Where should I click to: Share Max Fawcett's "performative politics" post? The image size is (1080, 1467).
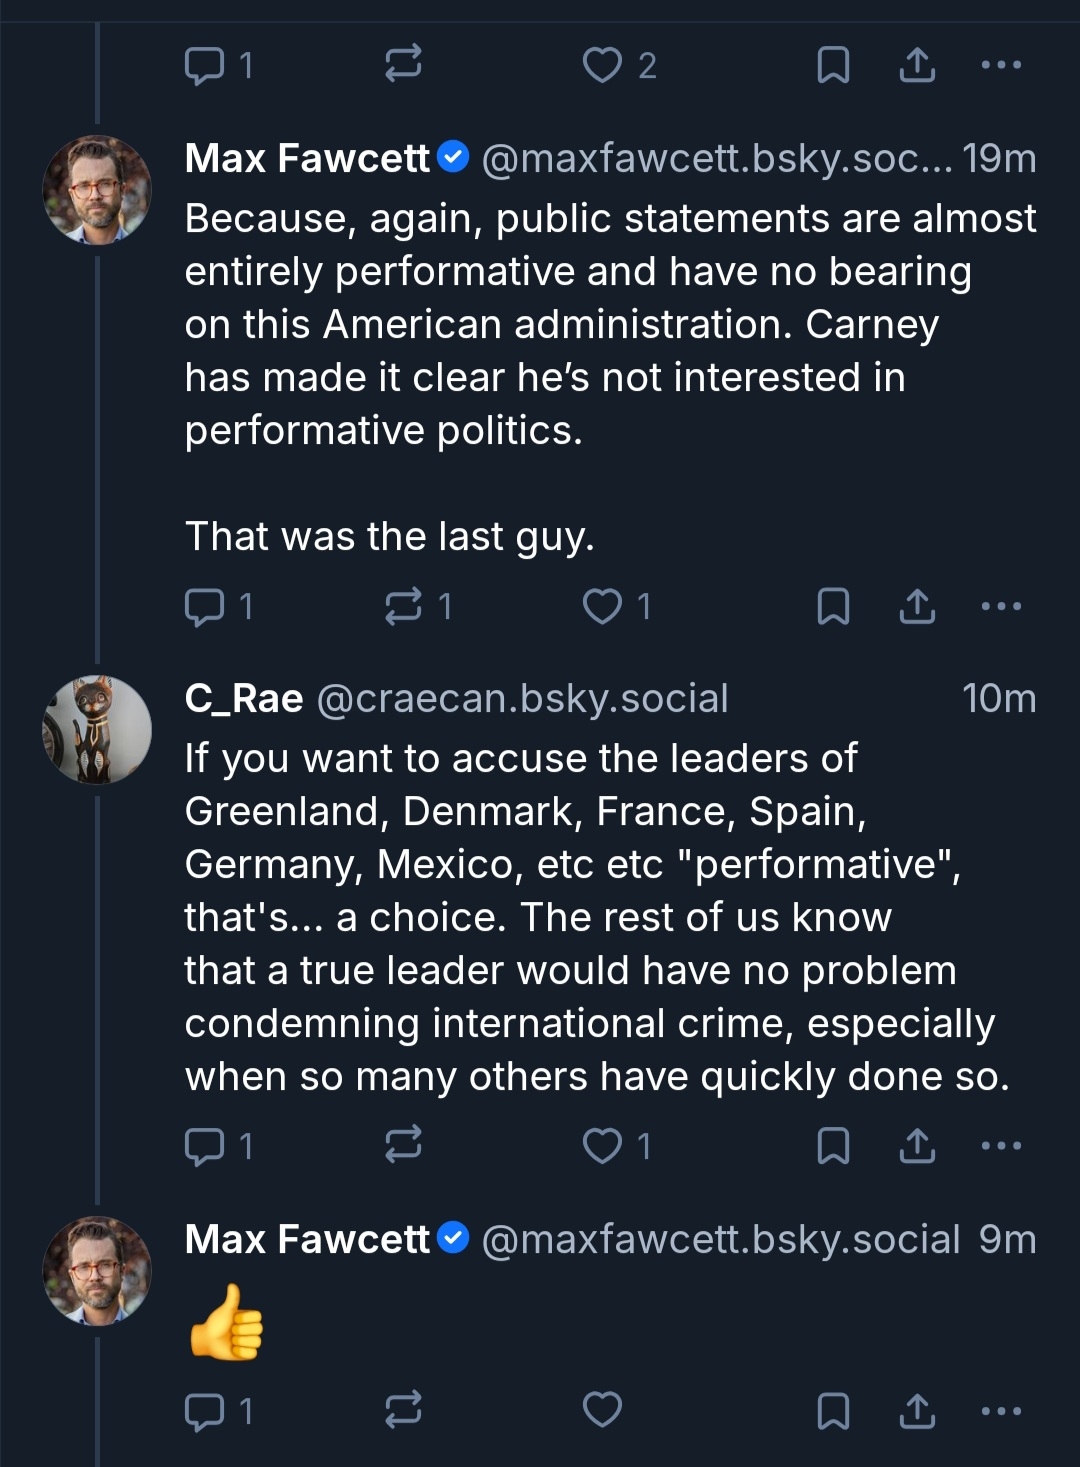point(917,606)
